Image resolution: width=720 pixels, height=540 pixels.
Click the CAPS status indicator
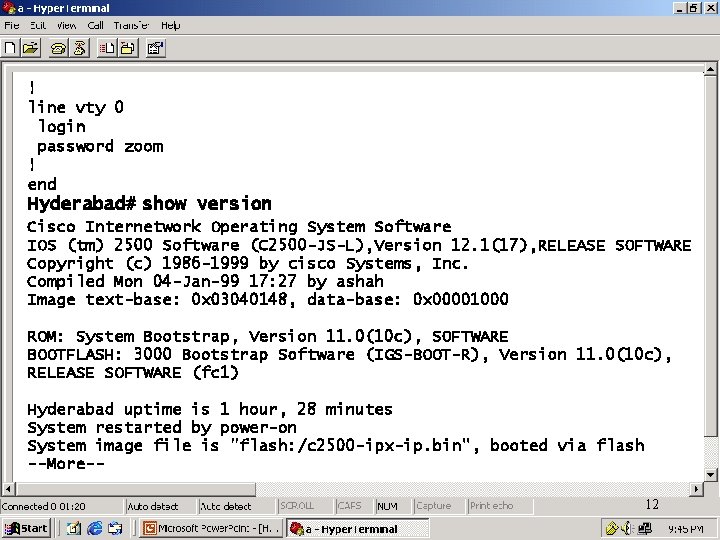[349, 506]
